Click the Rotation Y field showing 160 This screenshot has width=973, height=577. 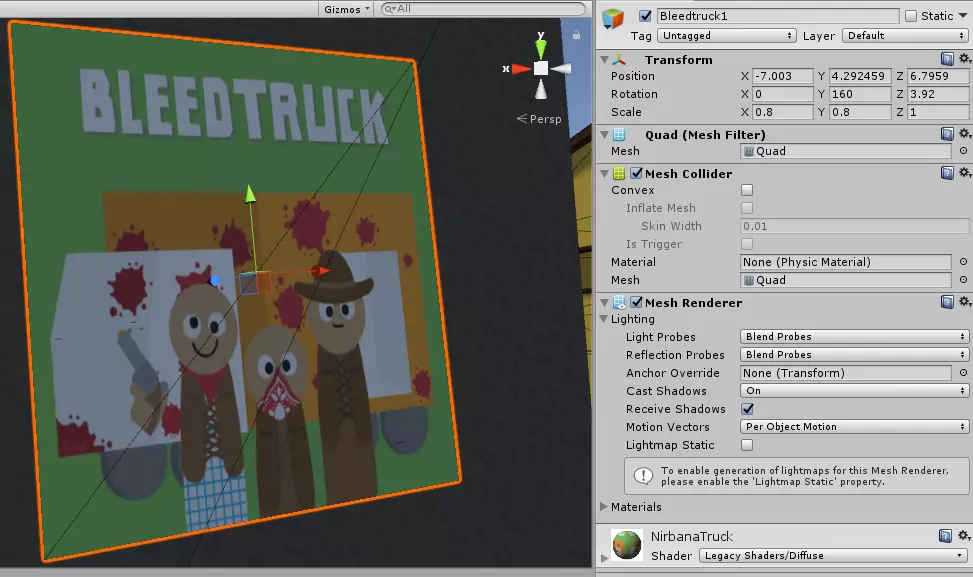861,94
